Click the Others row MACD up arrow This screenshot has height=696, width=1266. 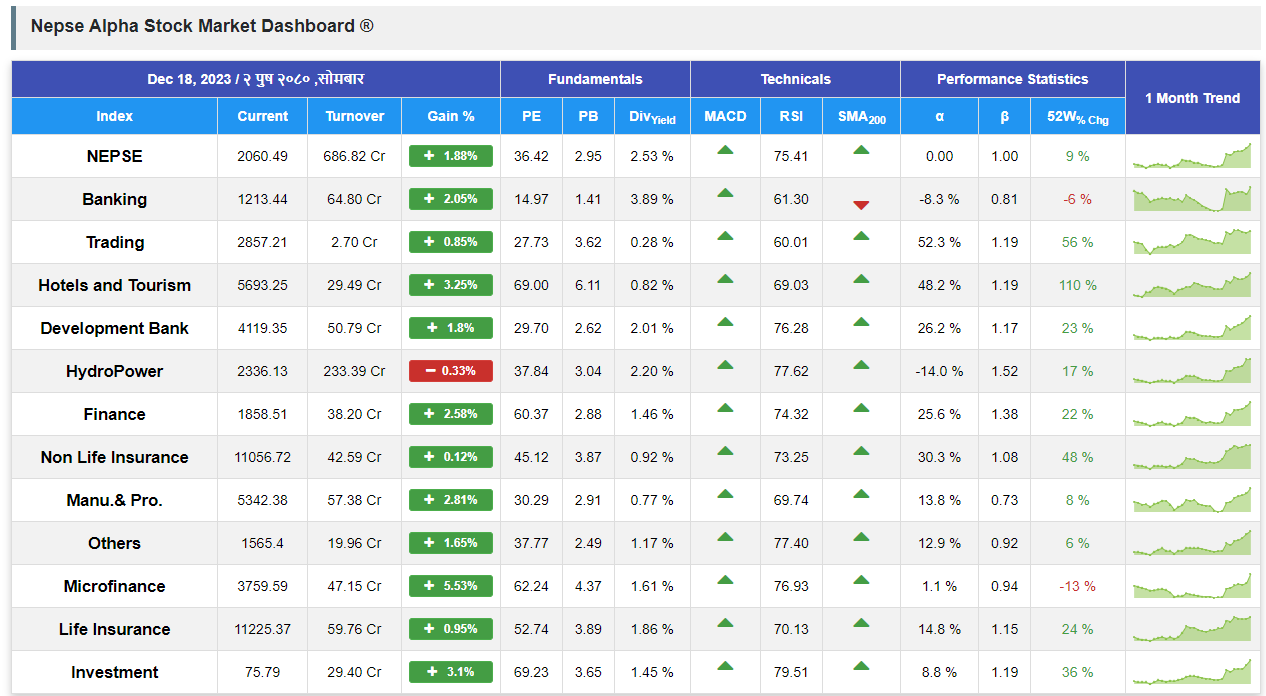(x=725, y=537)
